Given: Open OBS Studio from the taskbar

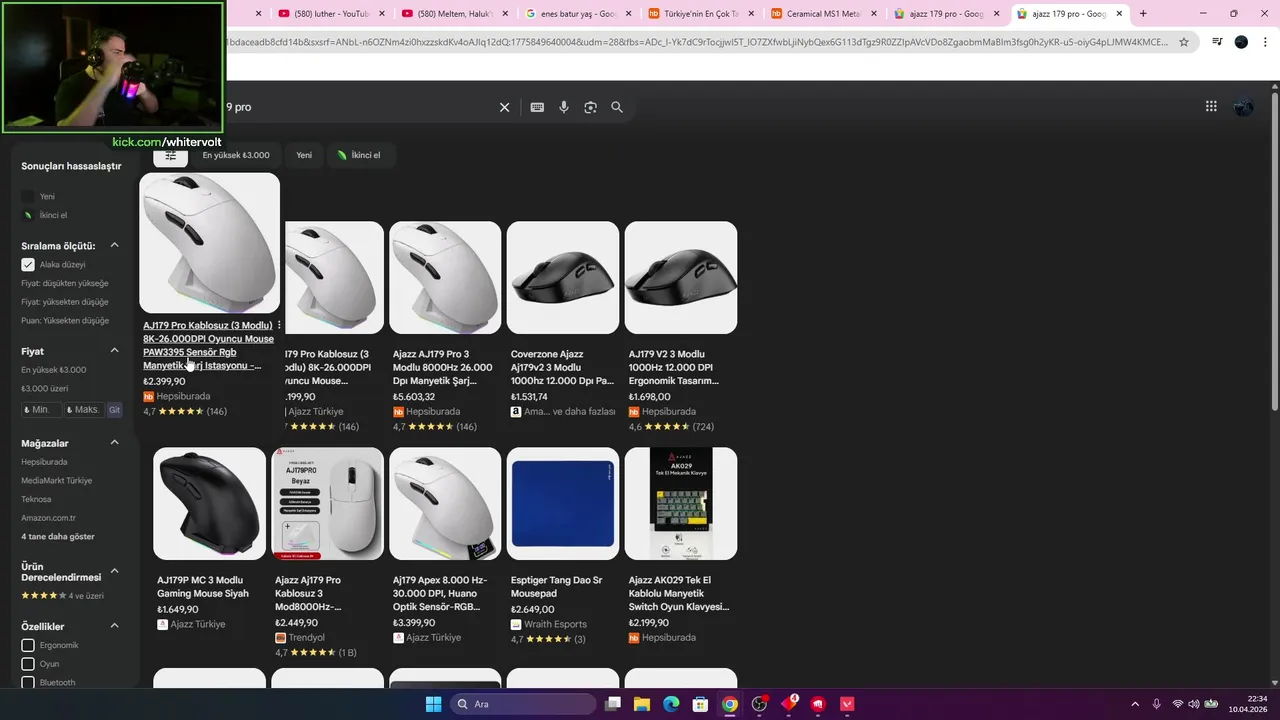Looking at the screenshot, I should click(759, 704).
